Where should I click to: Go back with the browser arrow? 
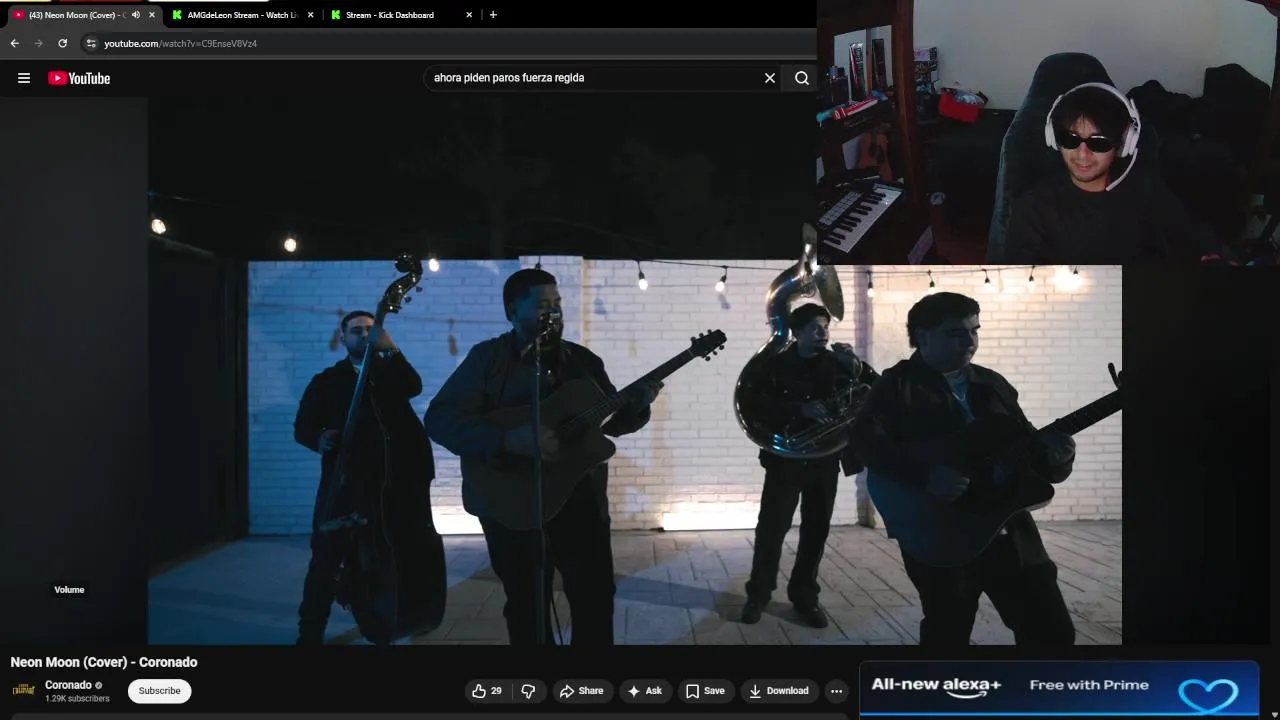pyautogui.click(x=14, y=43)
